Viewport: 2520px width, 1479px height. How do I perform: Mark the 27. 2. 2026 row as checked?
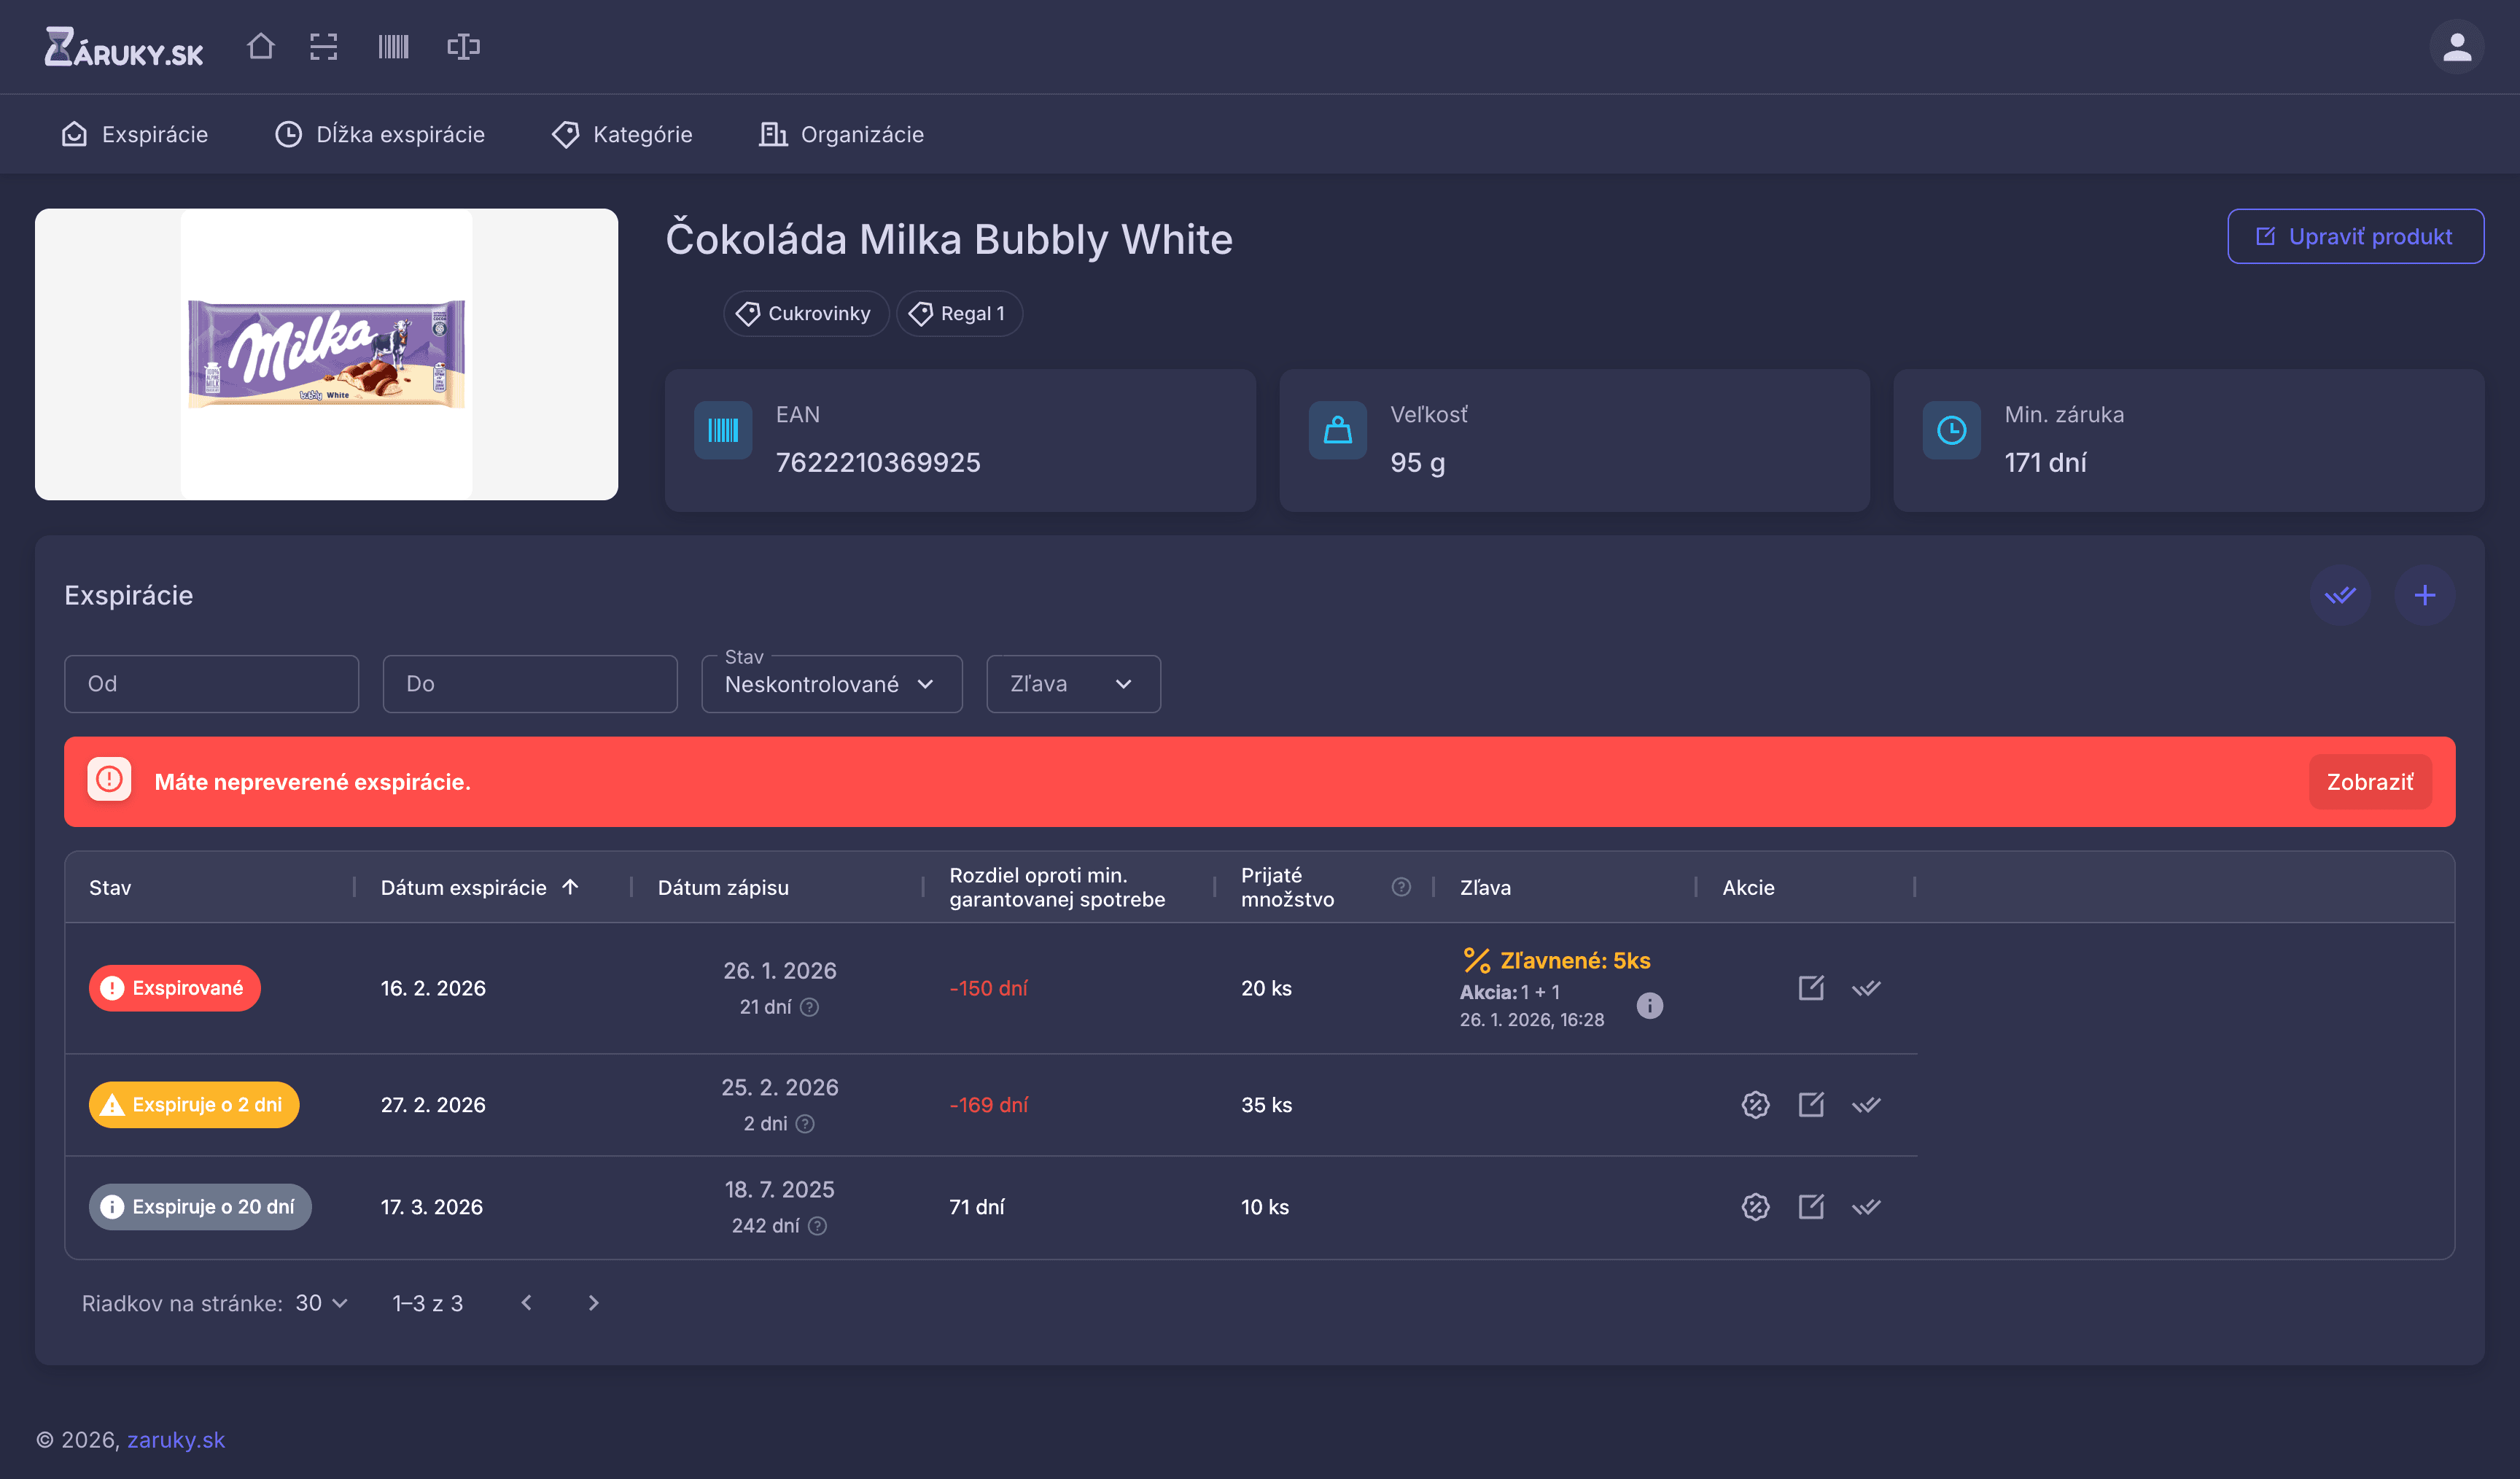(x=1866, y=1104)
